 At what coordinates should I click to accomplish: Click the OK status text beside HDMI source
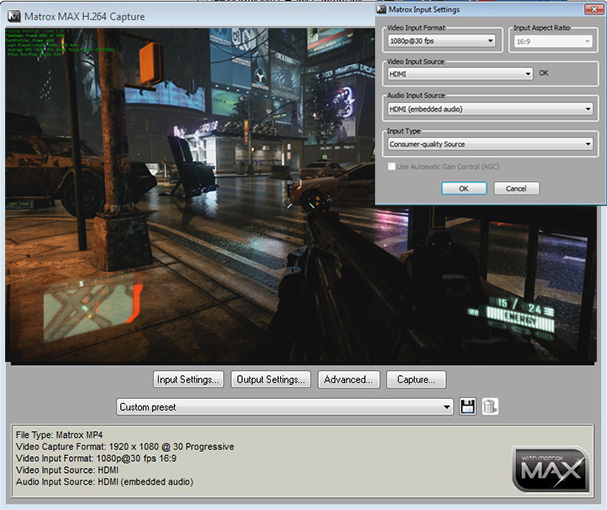(544, 73)
